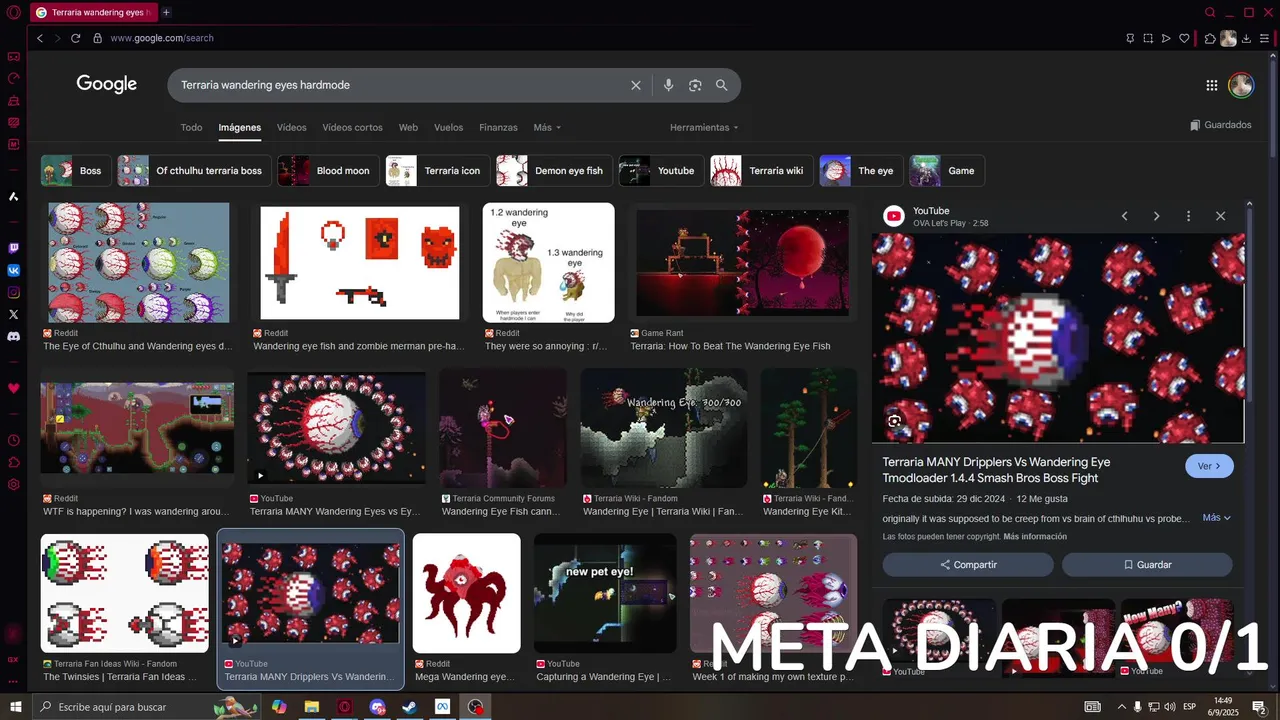Switch to the Videos search tab
Screen dimensions: 1280x720
click(x=292, y=128)
